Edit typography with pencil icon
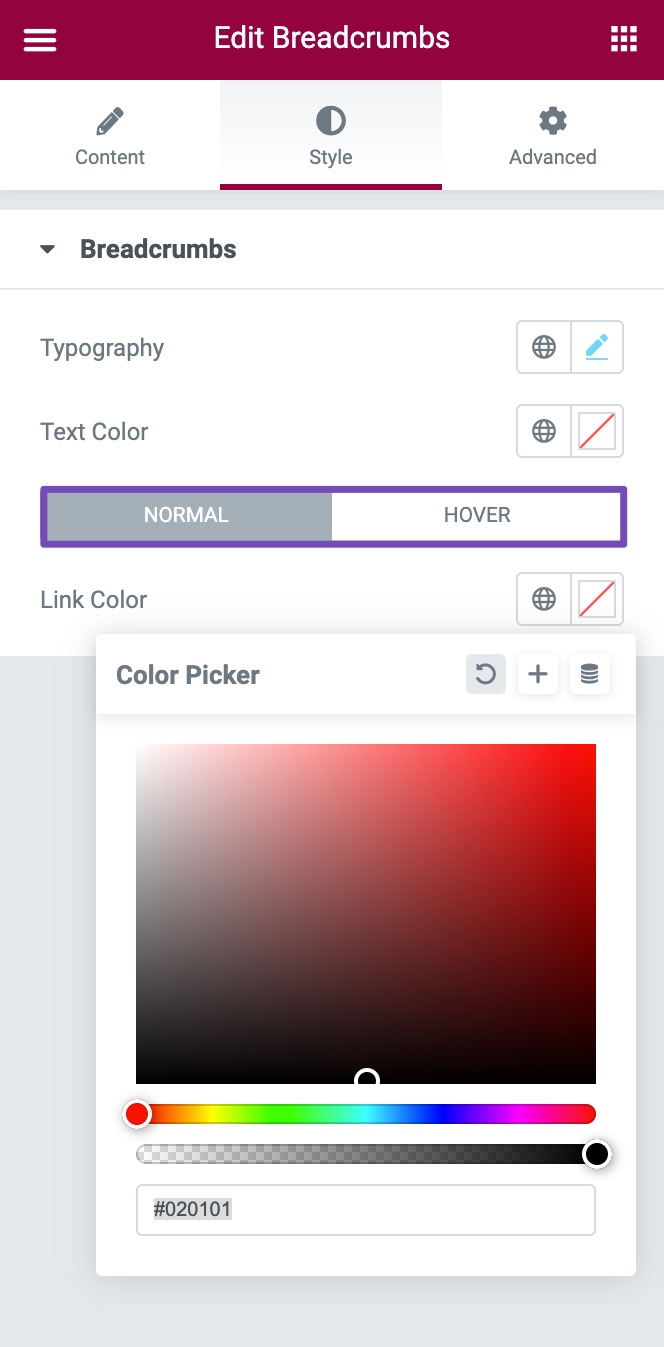The height and width of the screenshot is (1347, 664). point(597,347)
